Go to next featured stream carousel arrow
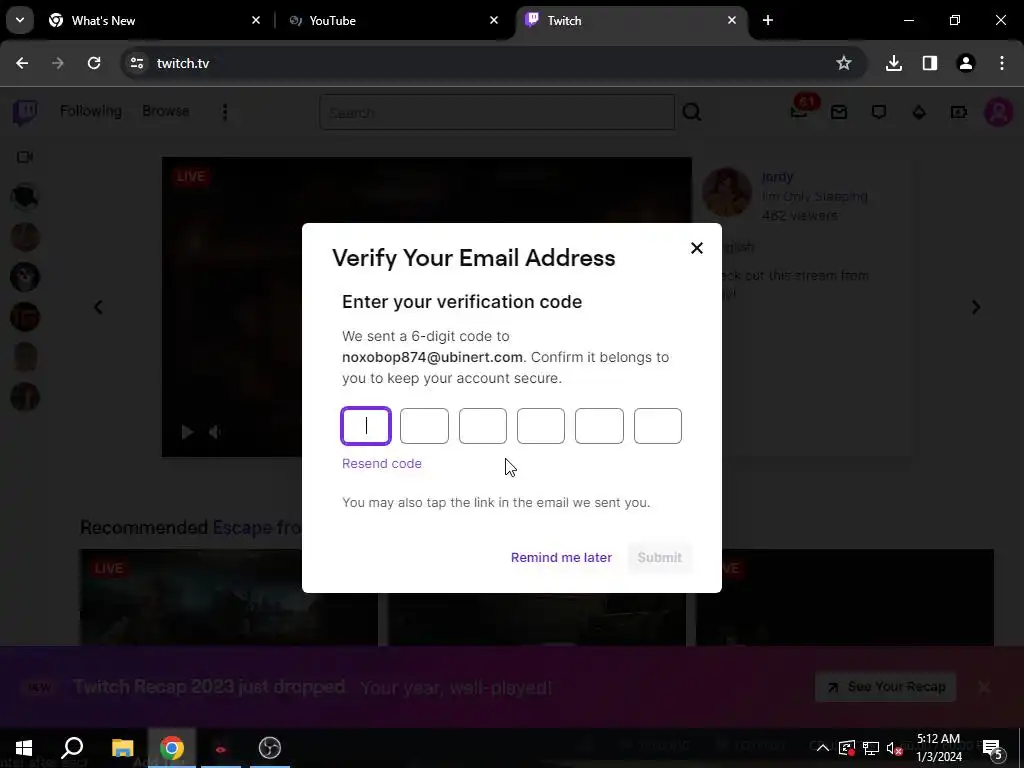The height and width of the screenshot is (768, 1024). point(976,307)
